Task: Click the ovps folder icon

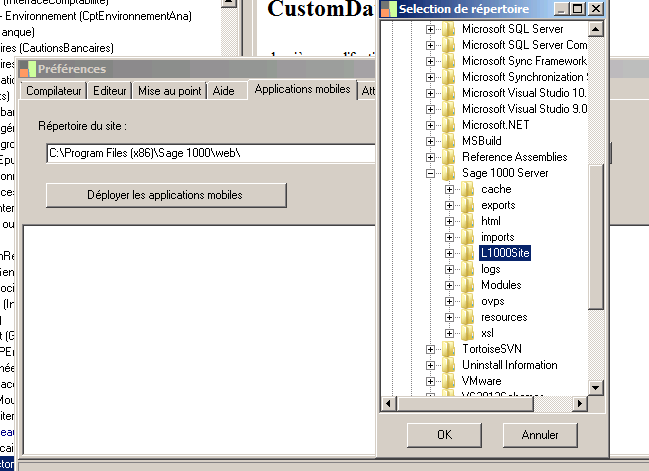Action: [x=467, y=301]
